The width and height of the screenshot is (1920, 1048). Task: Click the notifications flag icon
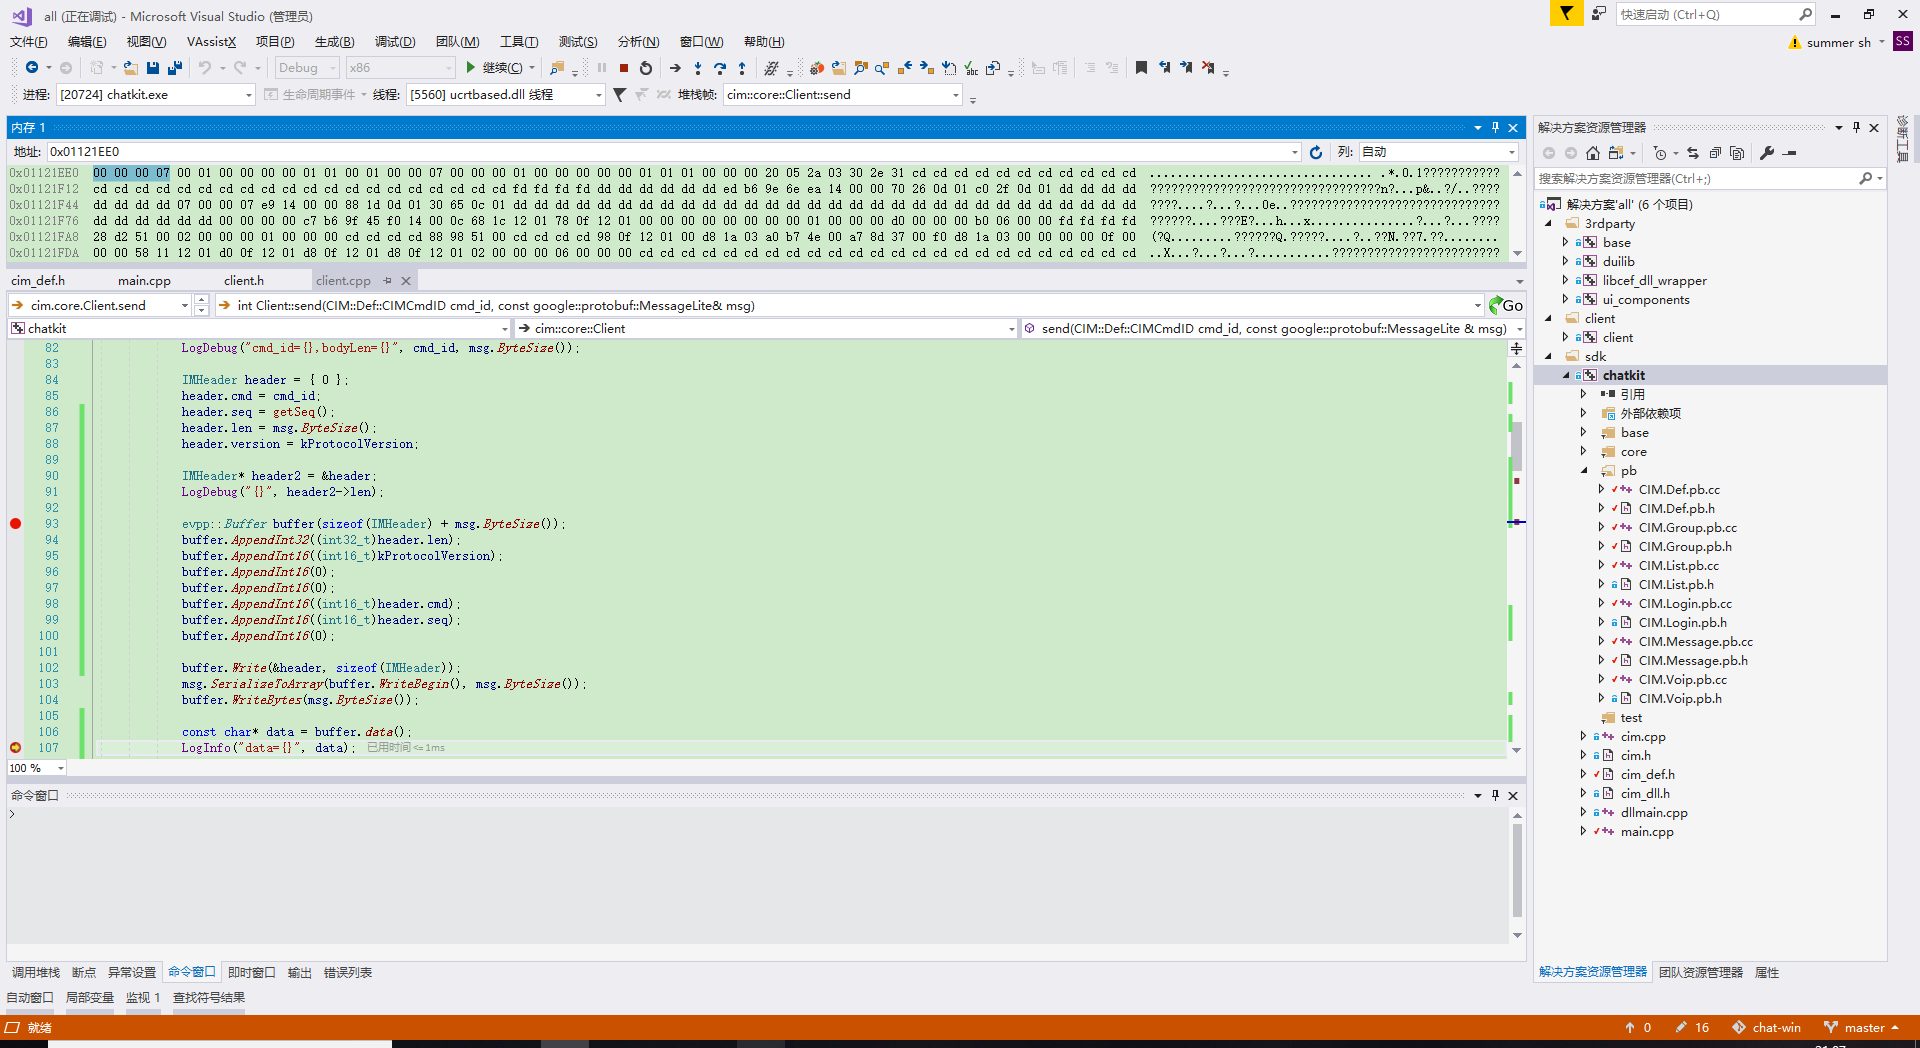[1566, 13]
